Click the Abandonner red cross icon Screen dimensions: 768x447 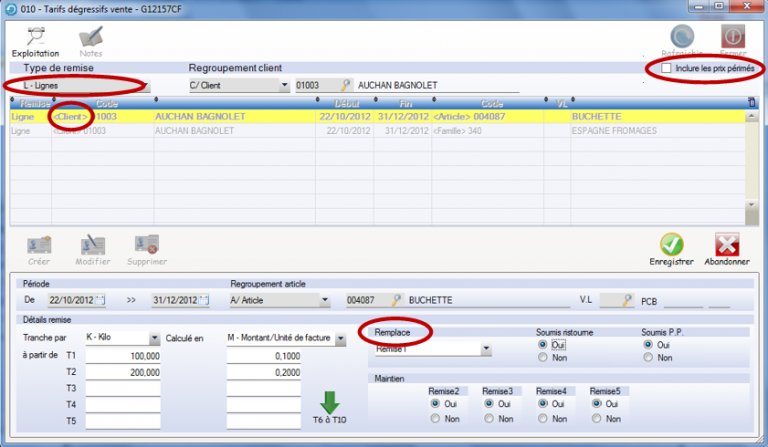click(726, 247)
